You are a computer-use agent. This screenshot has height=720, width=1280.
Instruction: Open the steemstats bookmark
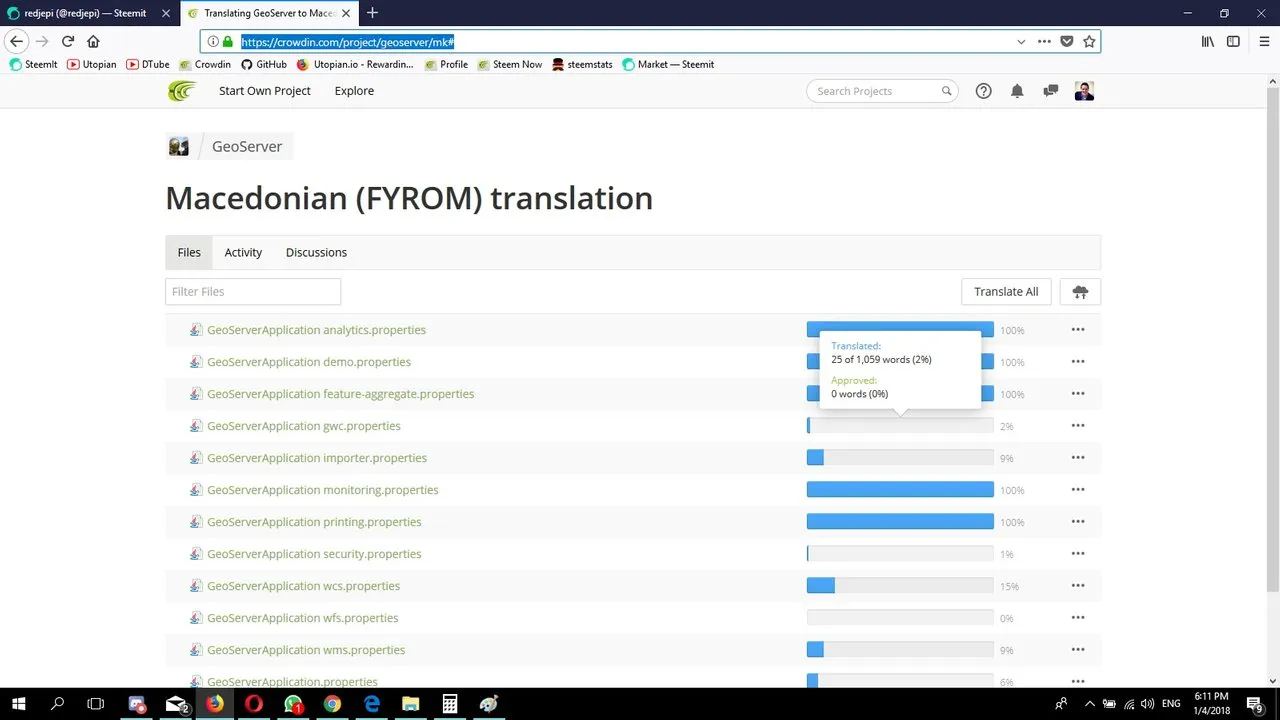[583, 64]
